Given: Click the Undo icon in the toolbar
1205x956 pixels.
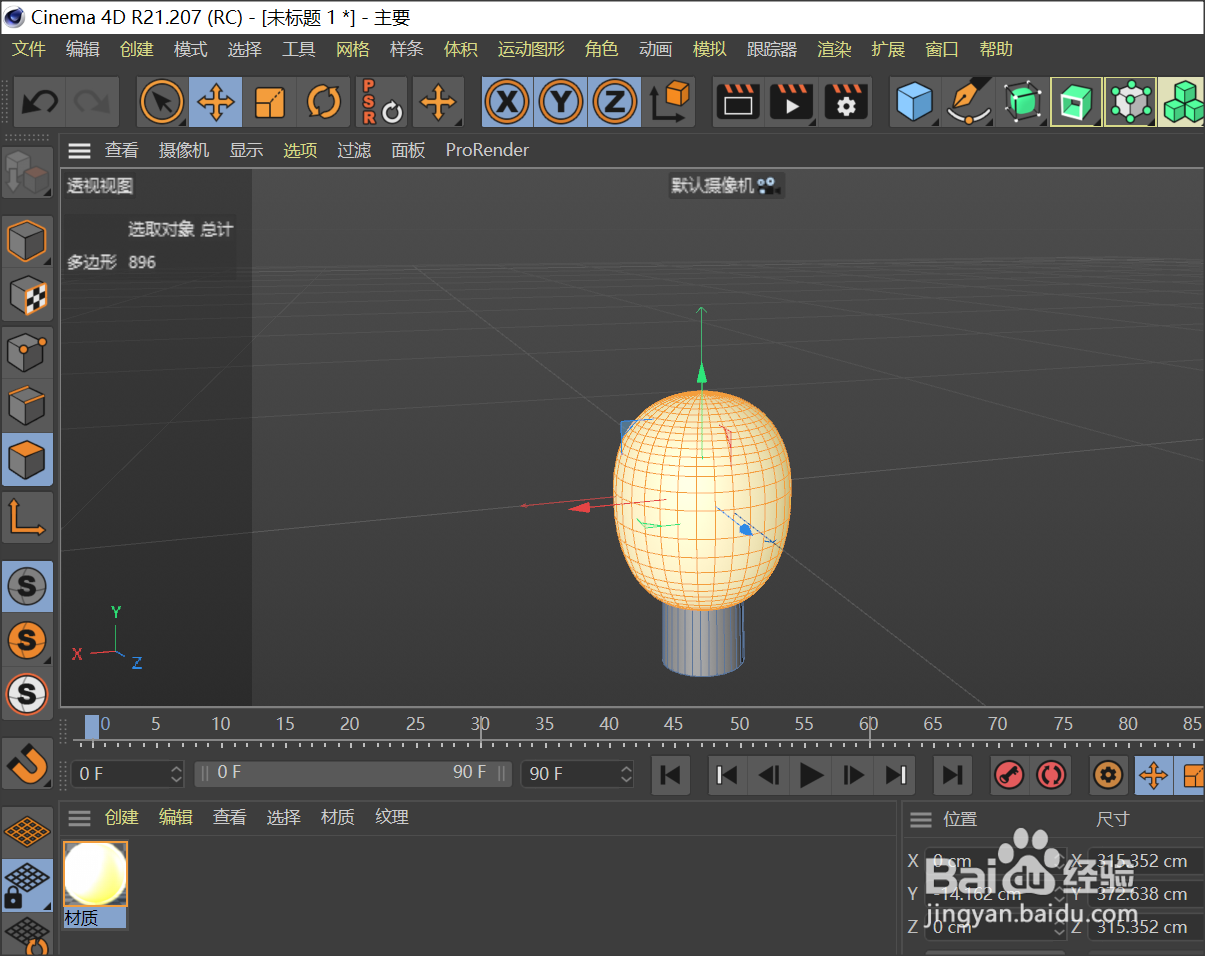Looking at the screenshot, I should pos(39,101).
